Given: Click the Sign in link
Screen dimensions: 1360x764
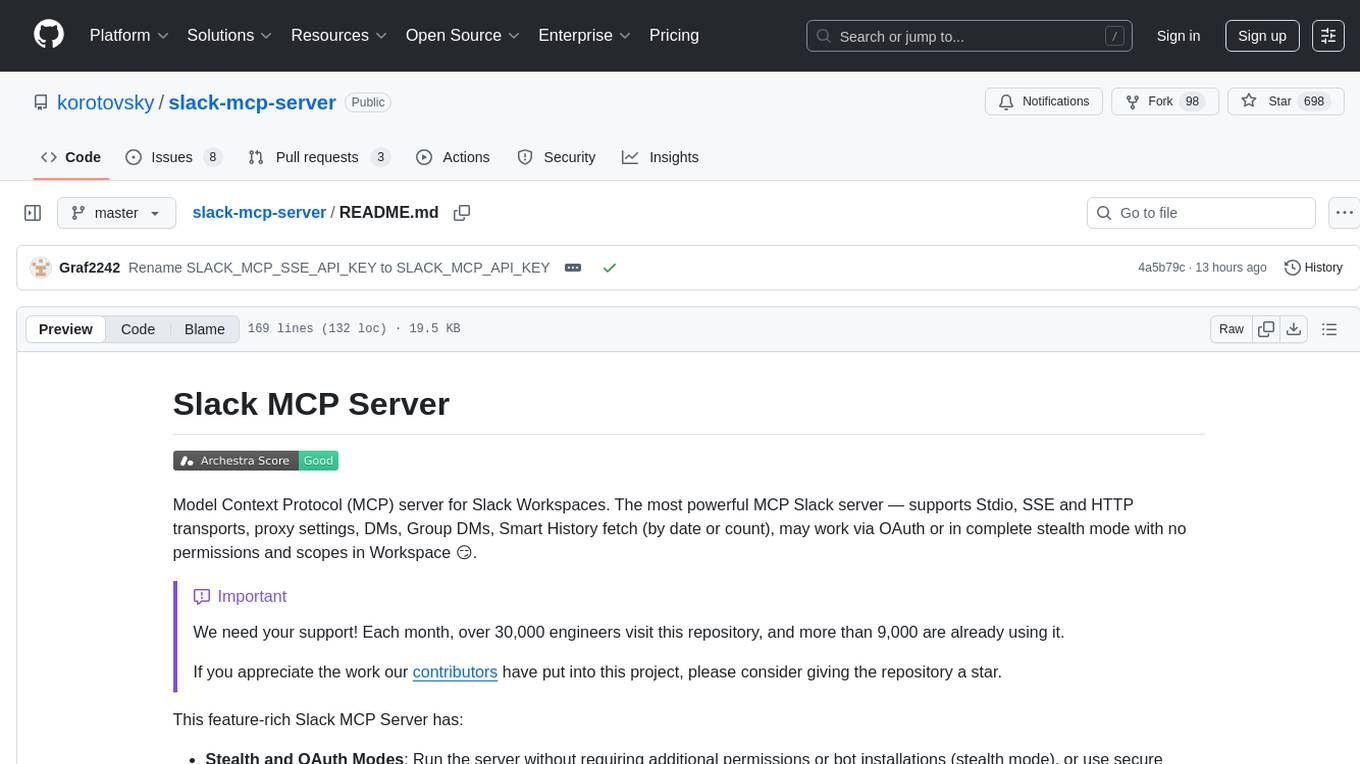Looking at the screenshot, I should (1178, 36).
